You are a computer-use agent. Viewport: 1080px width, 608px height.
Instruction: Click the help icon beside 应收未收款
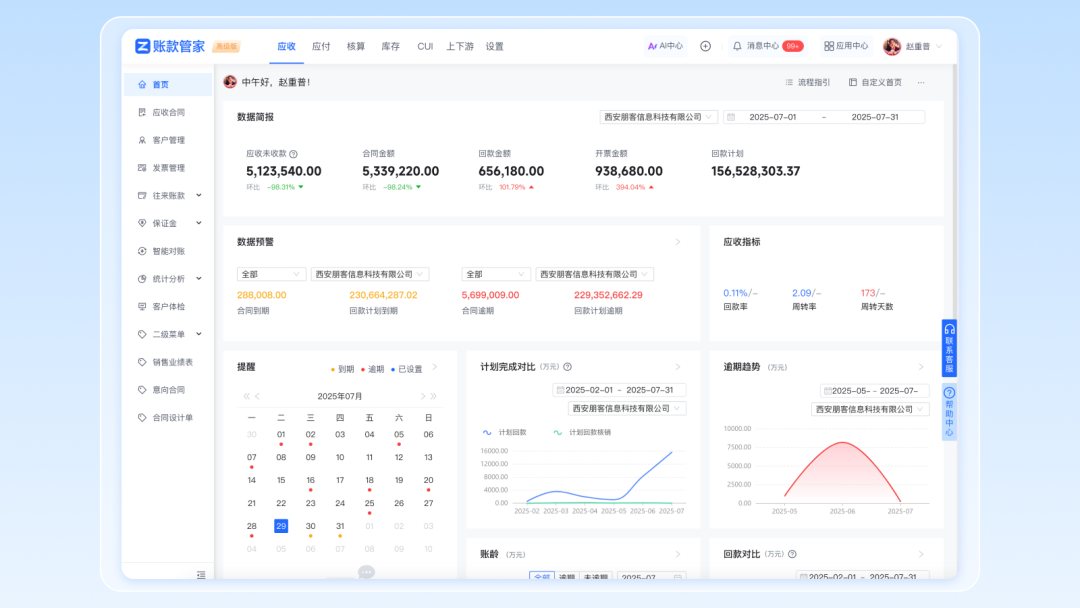coord(293,154)
